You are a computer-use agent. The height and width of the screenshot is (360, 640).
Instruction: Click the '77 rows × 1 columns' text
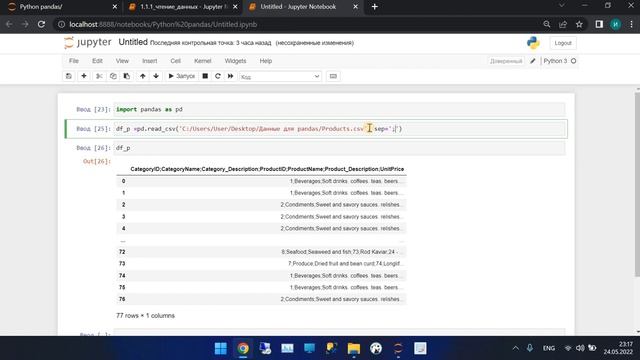[145, 316]
